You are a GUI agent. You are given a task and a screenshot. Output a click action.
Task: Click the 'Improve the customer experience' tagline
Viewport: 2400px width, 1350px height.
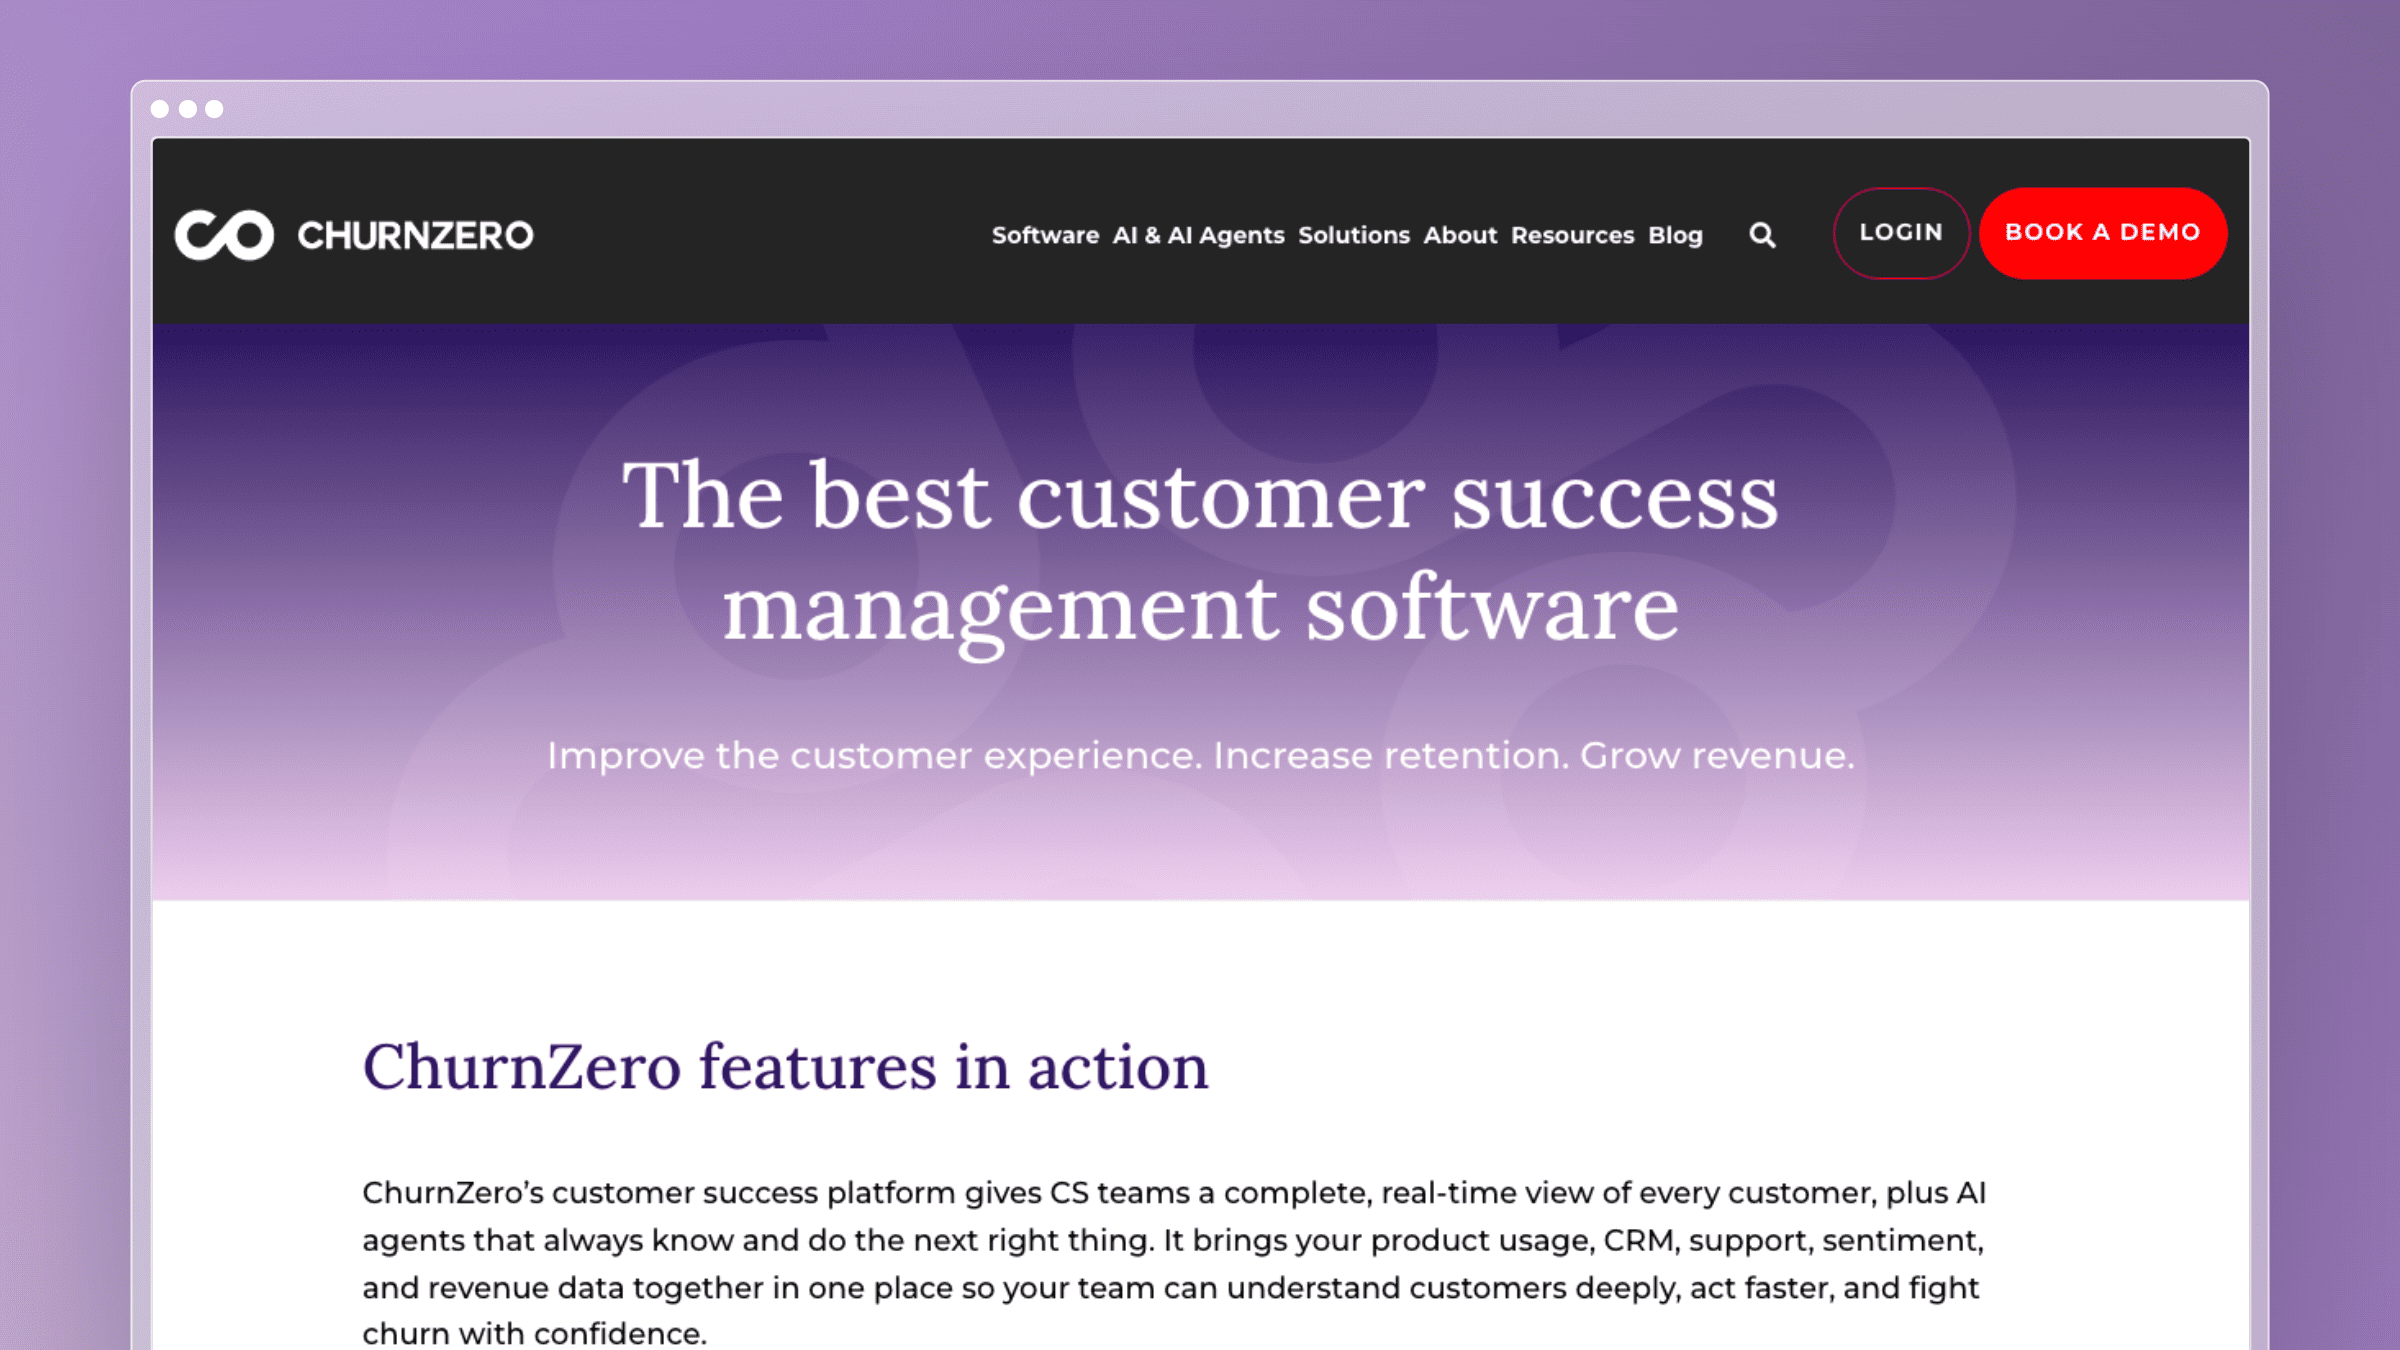1200,756
